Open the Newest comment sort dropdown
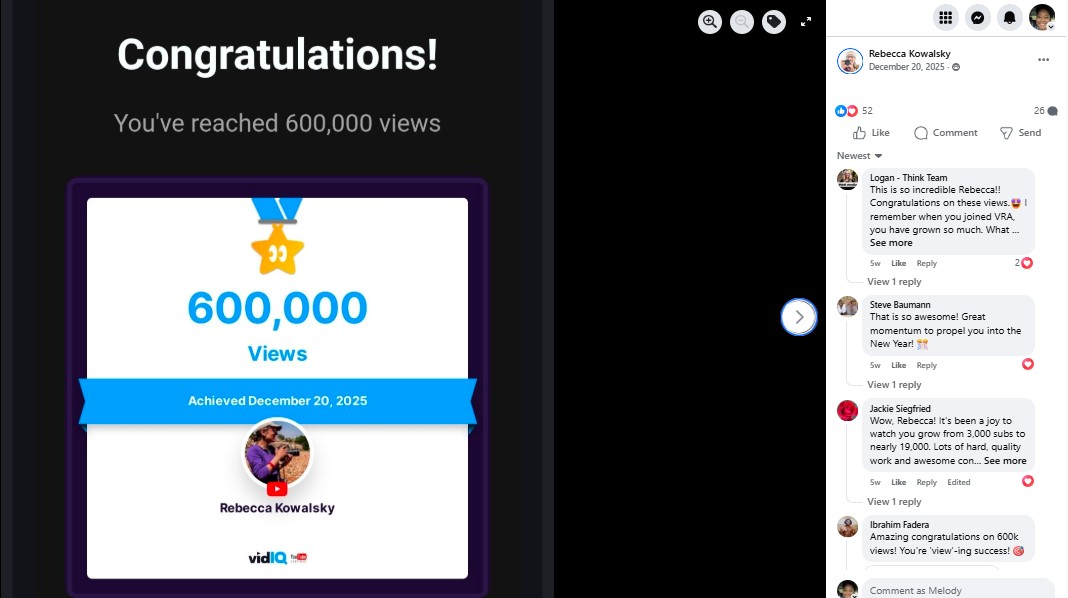Screen dimensions: 1068x598 click(x=860, y=156)
